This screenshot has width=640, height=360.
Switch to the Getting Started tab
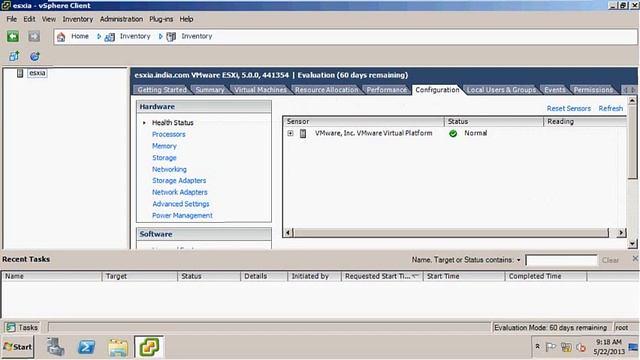point(162,90)
